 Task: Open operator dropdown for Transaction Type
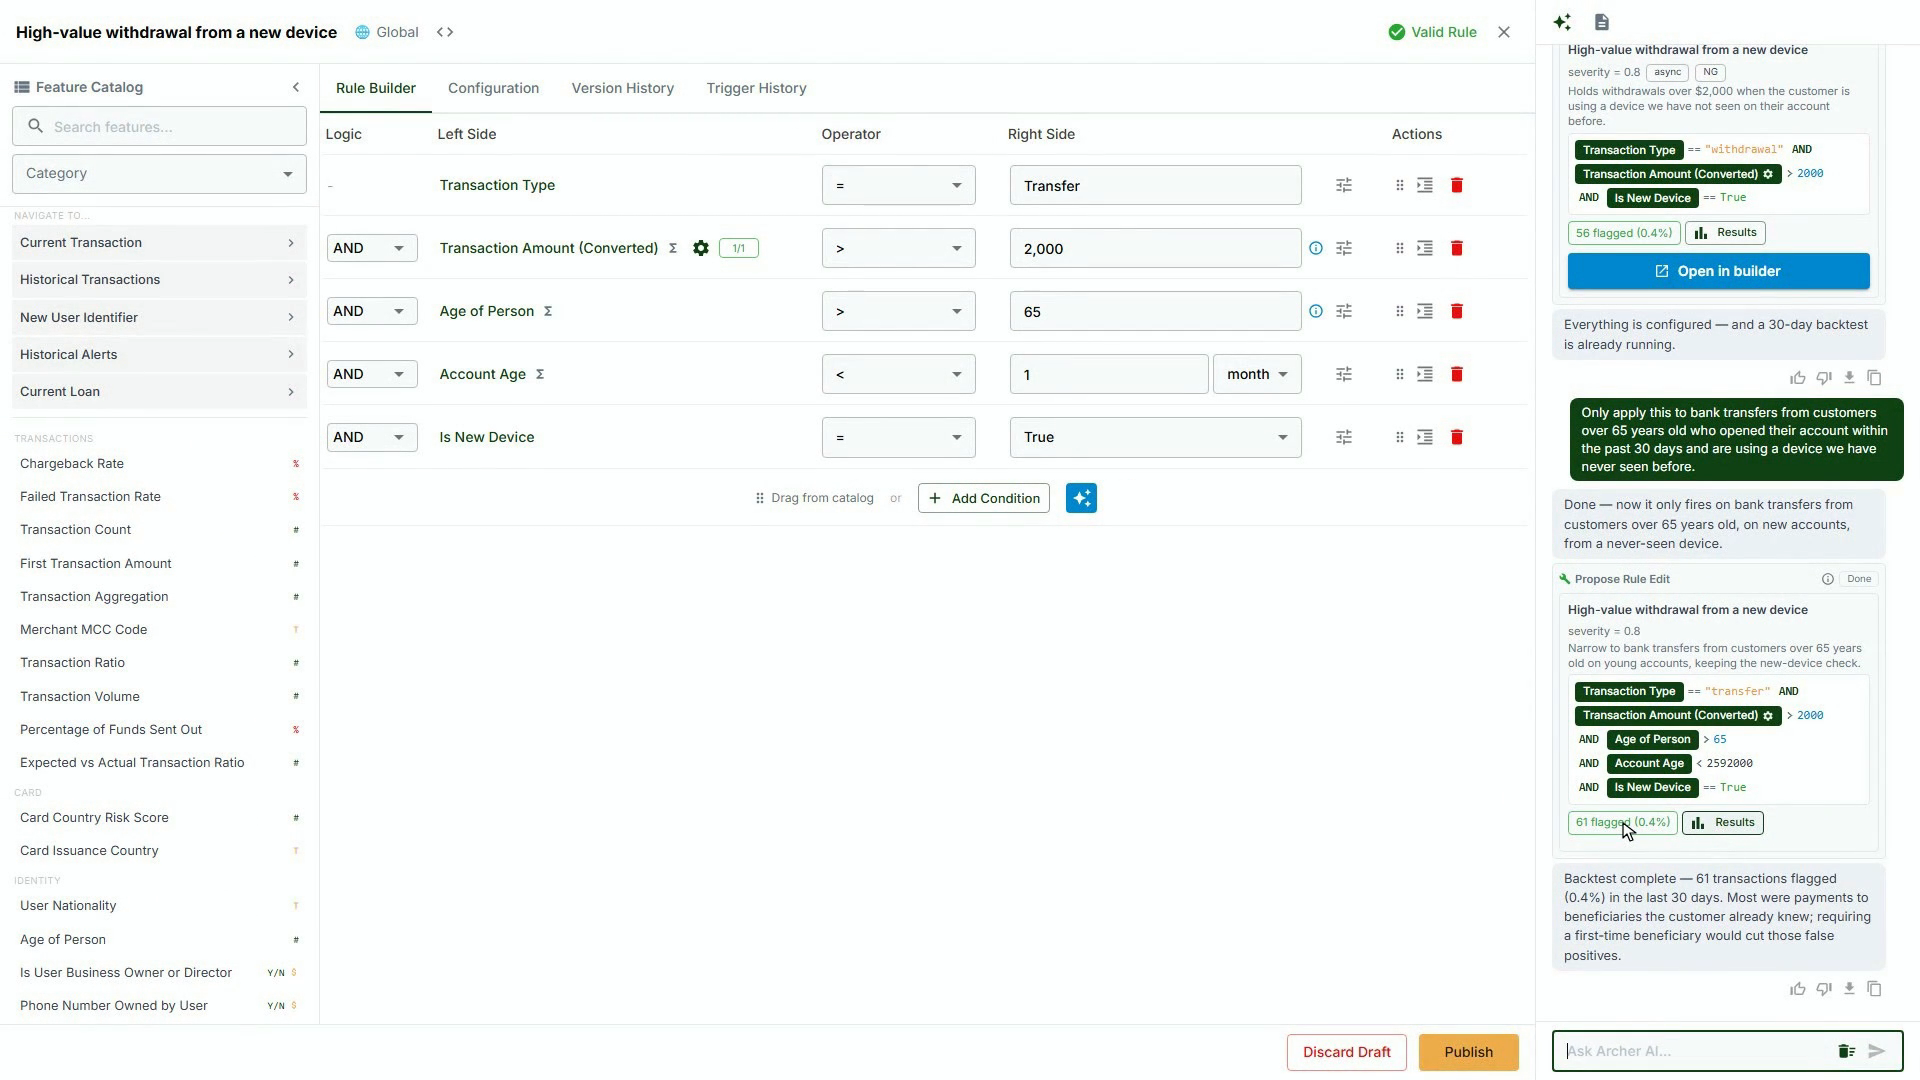click(x=898, y=185)
